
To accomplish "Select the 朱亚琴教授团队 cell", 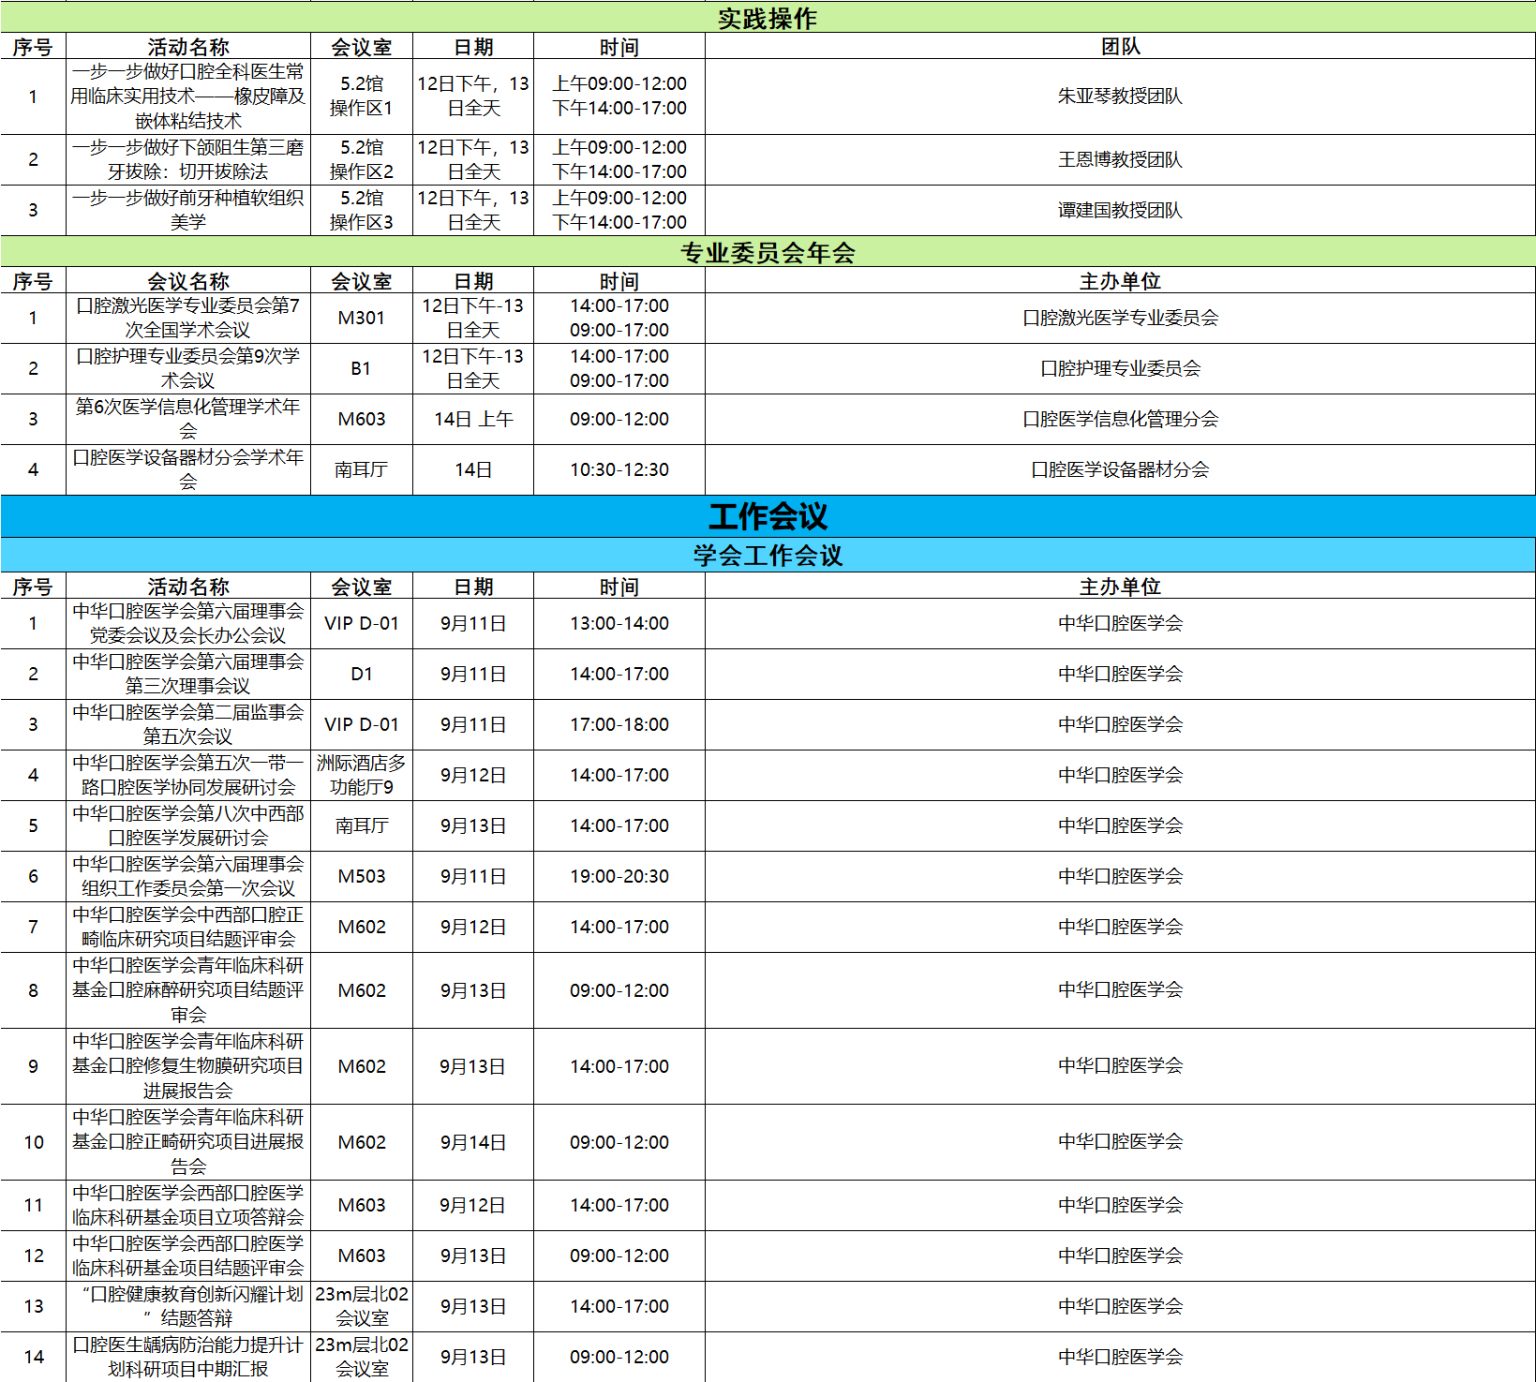I will 1119,96.
